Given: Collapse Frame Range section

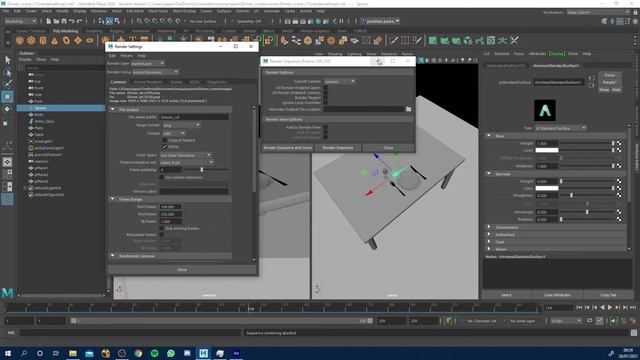Looking at the screenshot, I should point(113,199).
